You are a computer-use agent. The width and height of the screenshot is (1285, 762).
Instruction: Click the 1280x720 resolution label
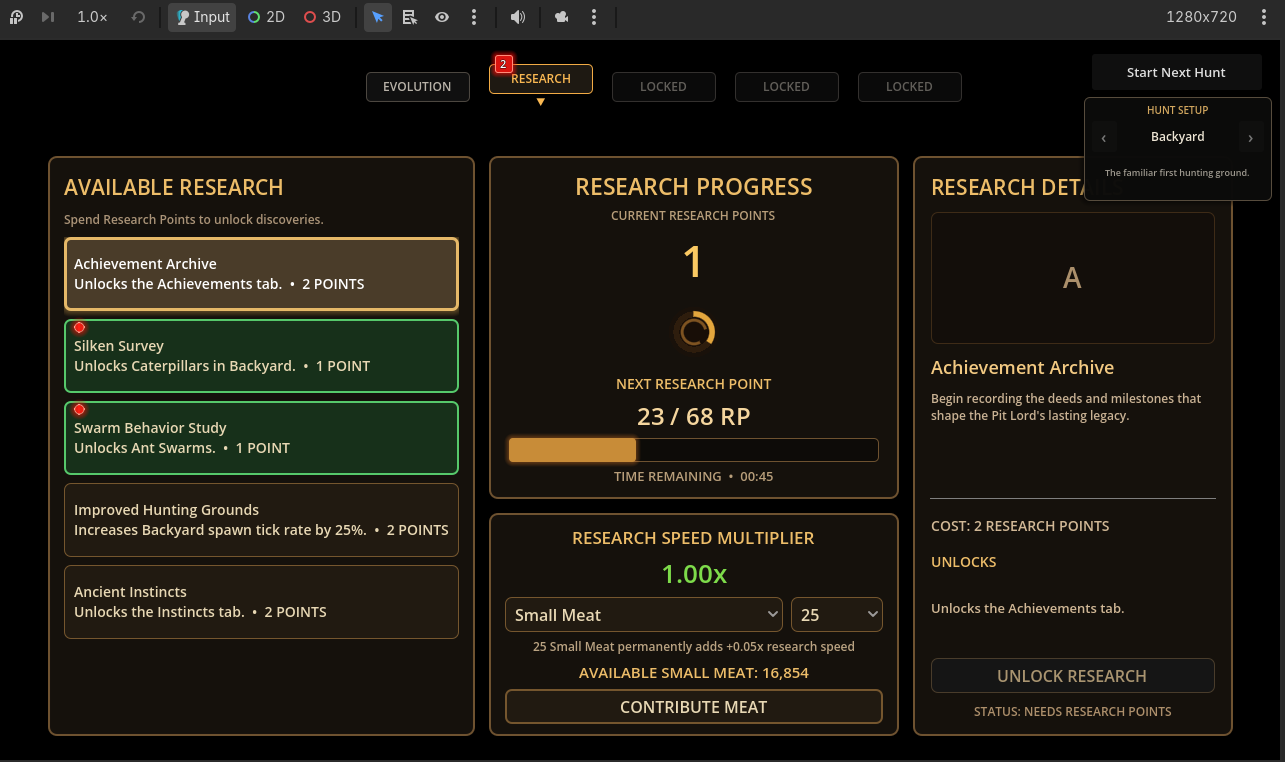pos(1201,17)
